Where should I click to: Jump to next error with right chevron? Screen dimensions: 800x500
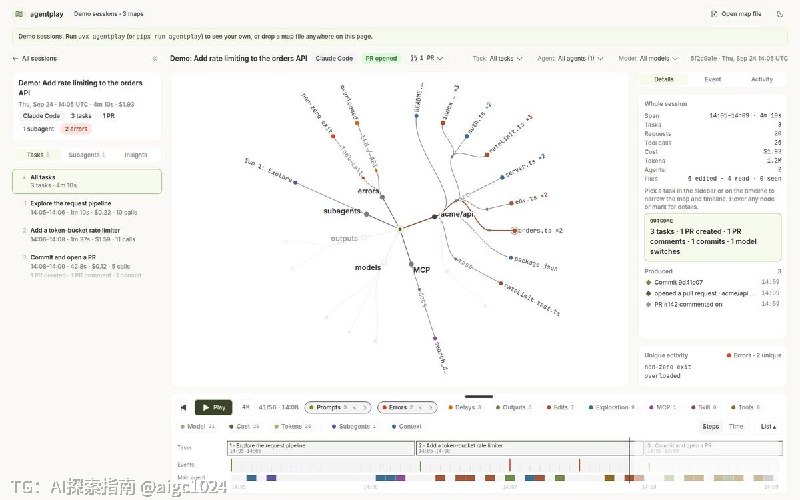[x=431, y=408]
